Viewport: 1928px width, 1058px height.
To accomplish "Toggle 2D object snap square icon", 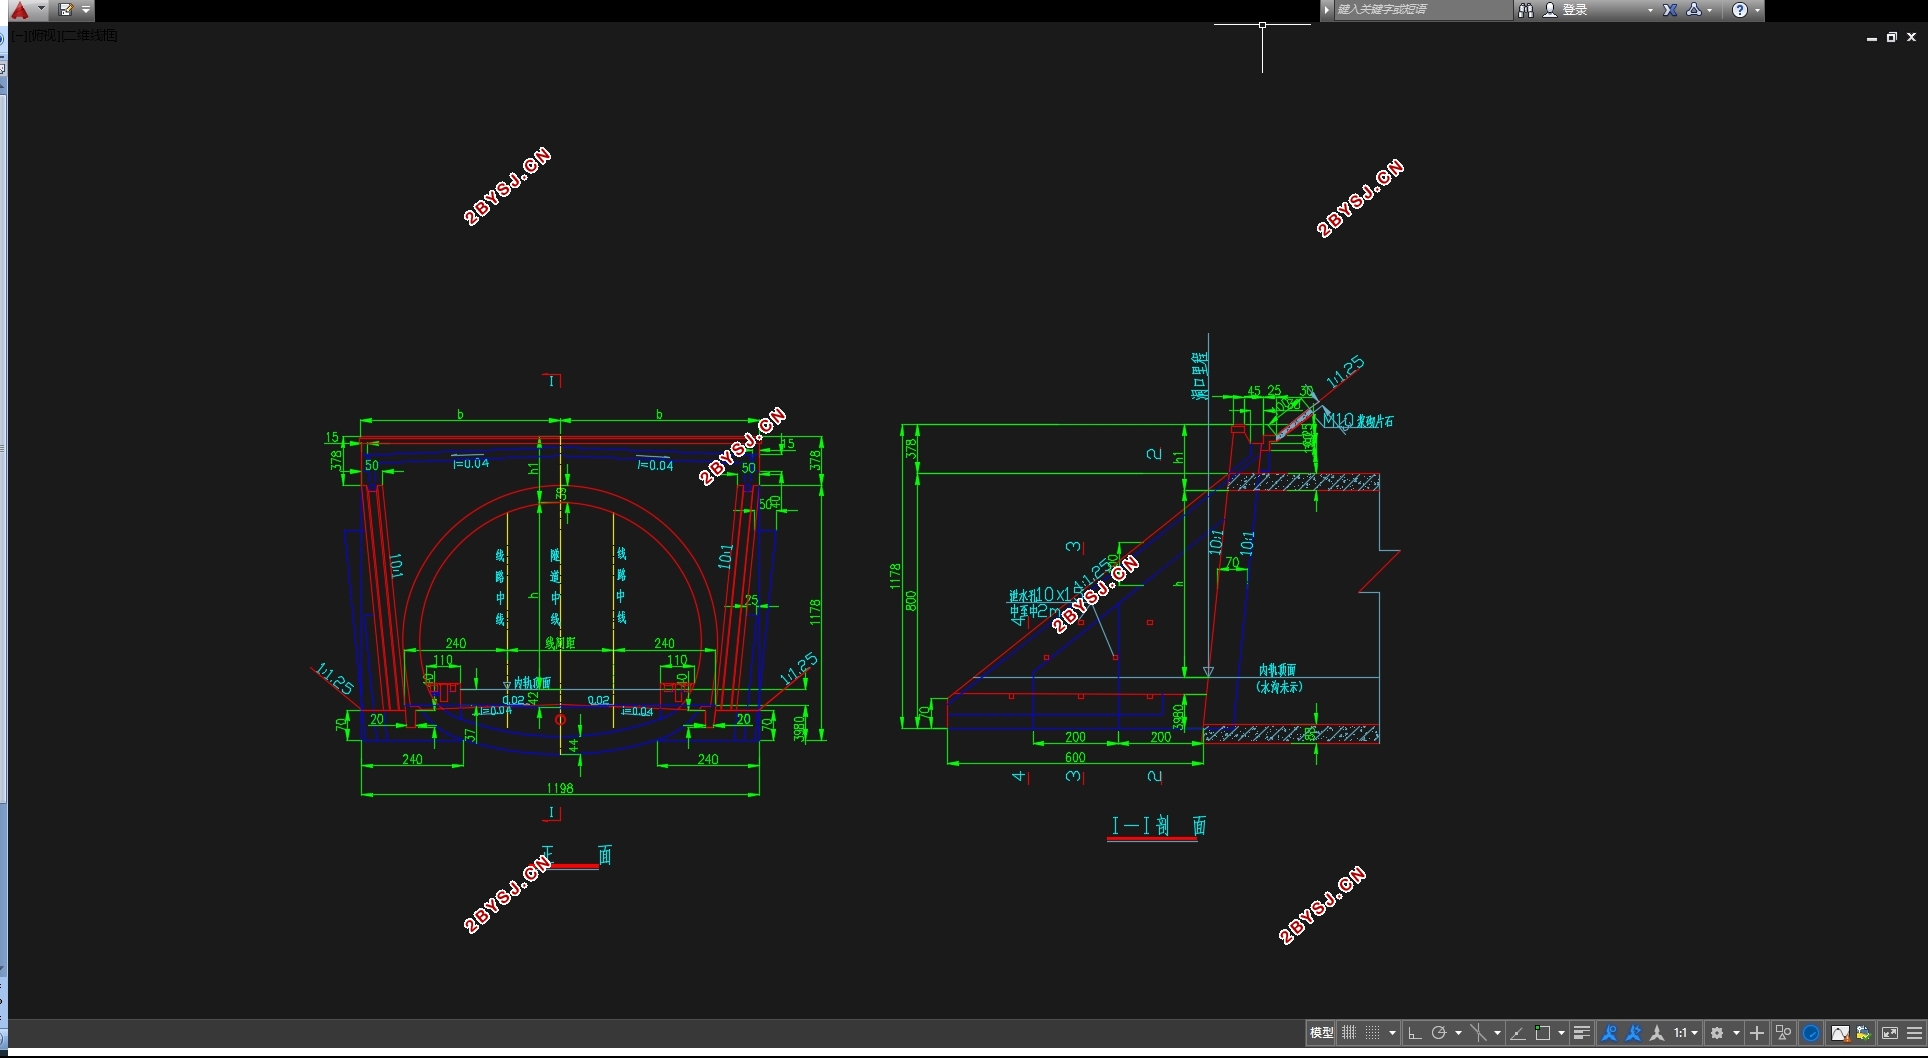I will point(1543,1033).
